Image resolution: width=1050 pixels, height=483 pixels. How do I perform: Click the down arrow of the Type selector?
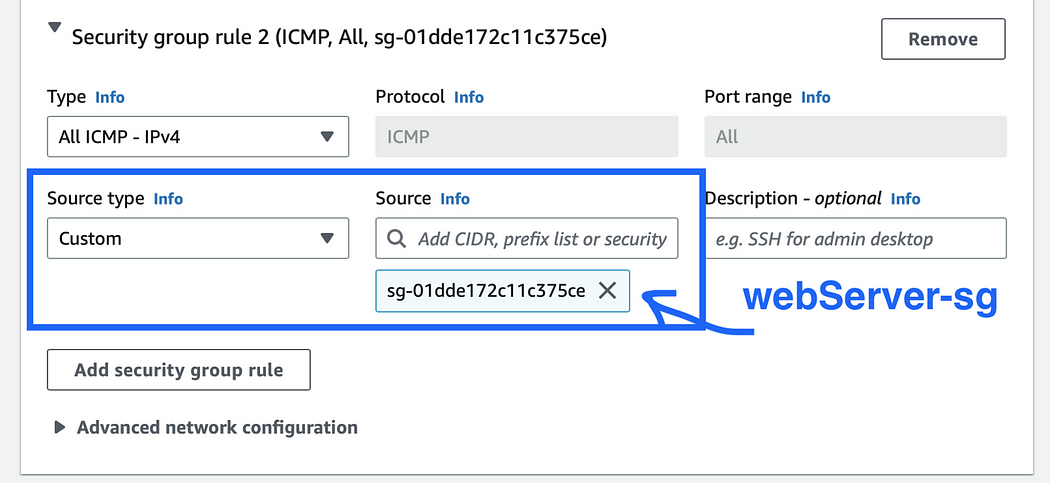pyautogui.click(x=327, y=137)
